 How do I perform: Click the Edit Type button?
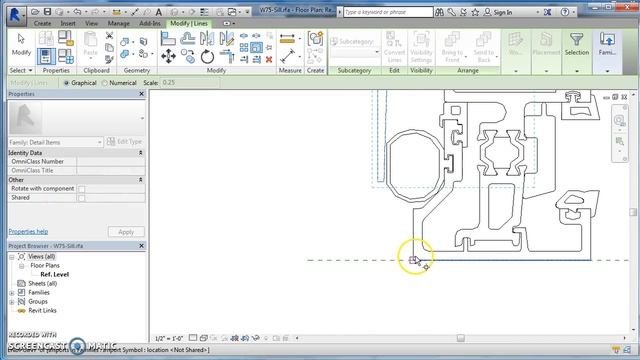pyautogui.click(x=124, y=142)
